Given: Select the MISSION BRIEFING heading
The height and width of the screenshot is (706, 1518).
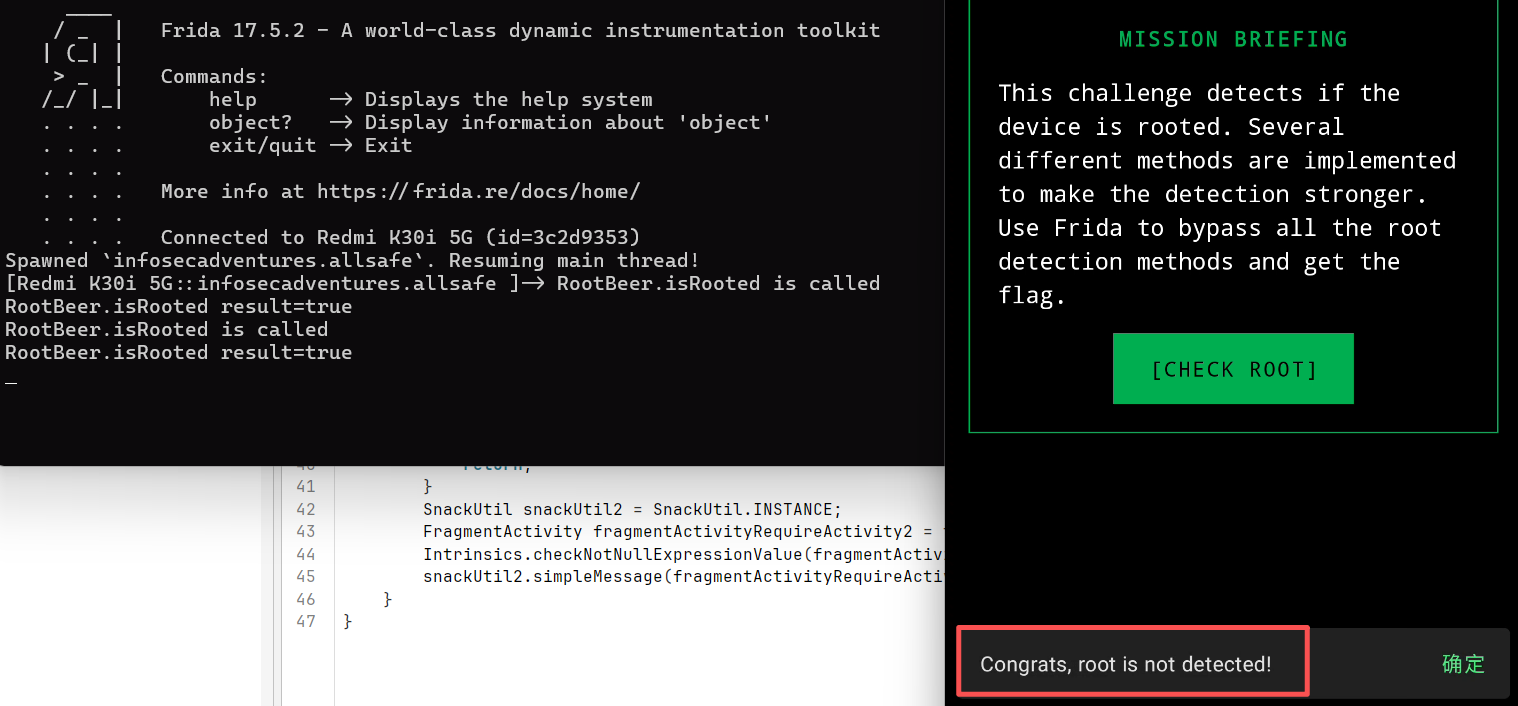Looking at the screenshot, I should (x=1233, y=40).
